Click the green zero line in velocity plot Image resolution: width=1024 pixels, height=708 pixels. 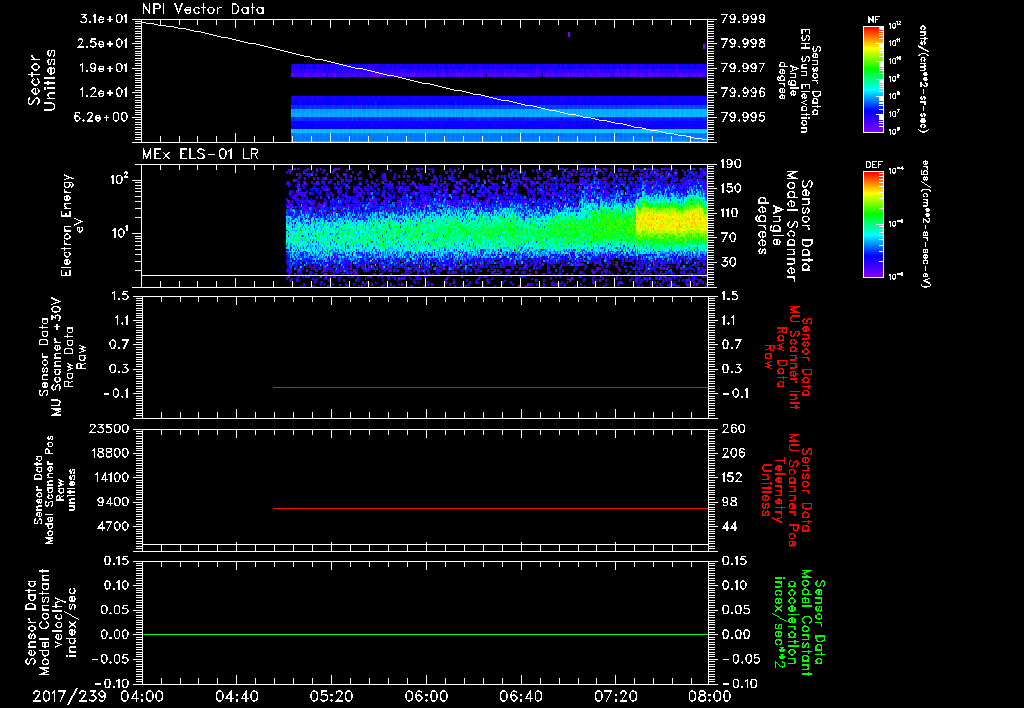pos(425,634)
